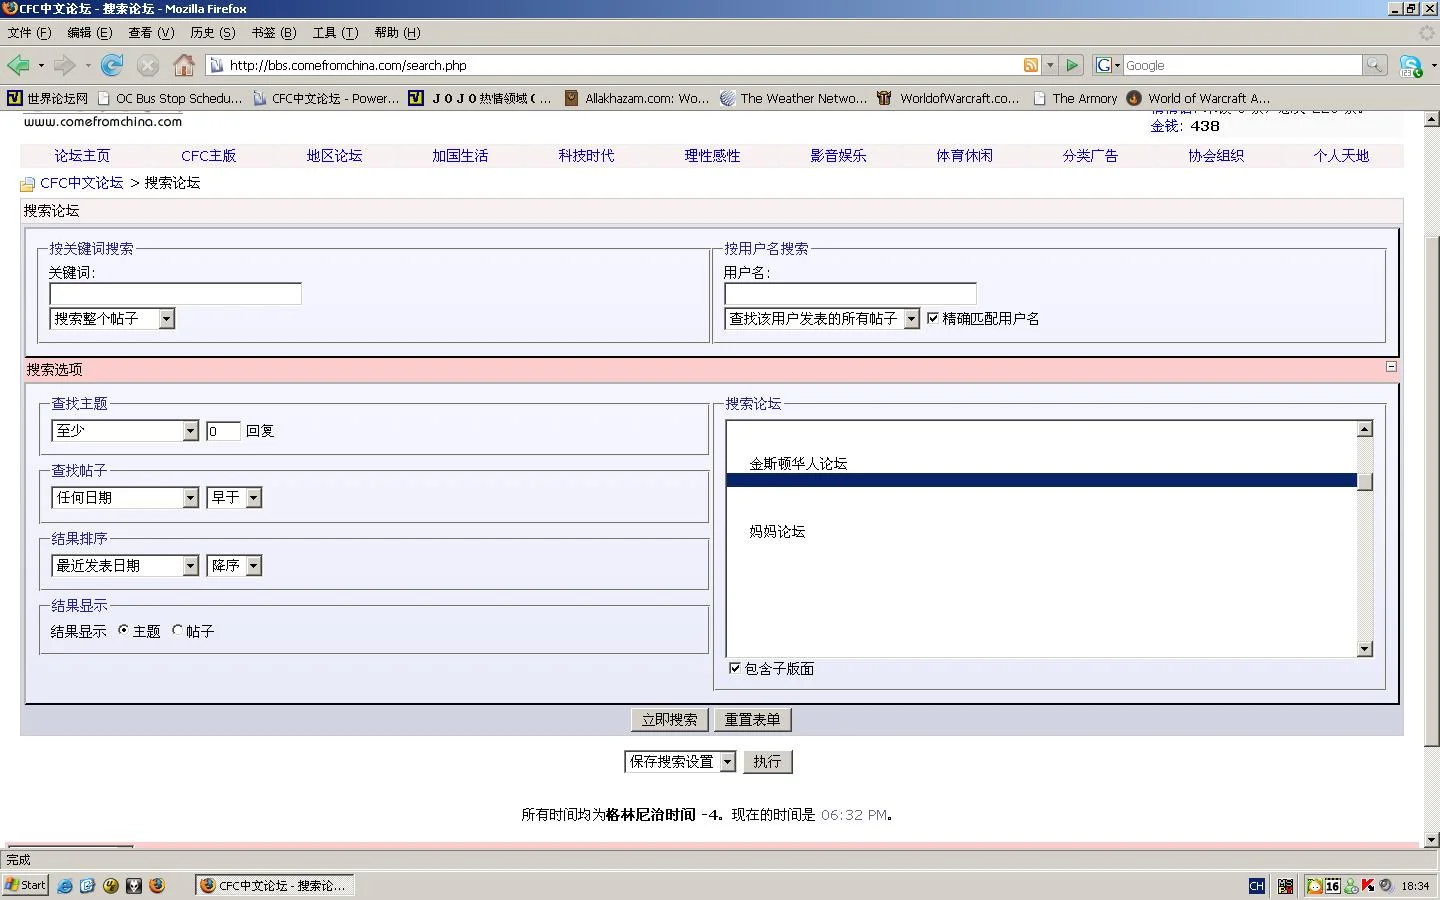Open the 任何日期 date dropdown
The height and width of the screenshot is (900, 1440).
pyautogui.click(x=190, y=498)
